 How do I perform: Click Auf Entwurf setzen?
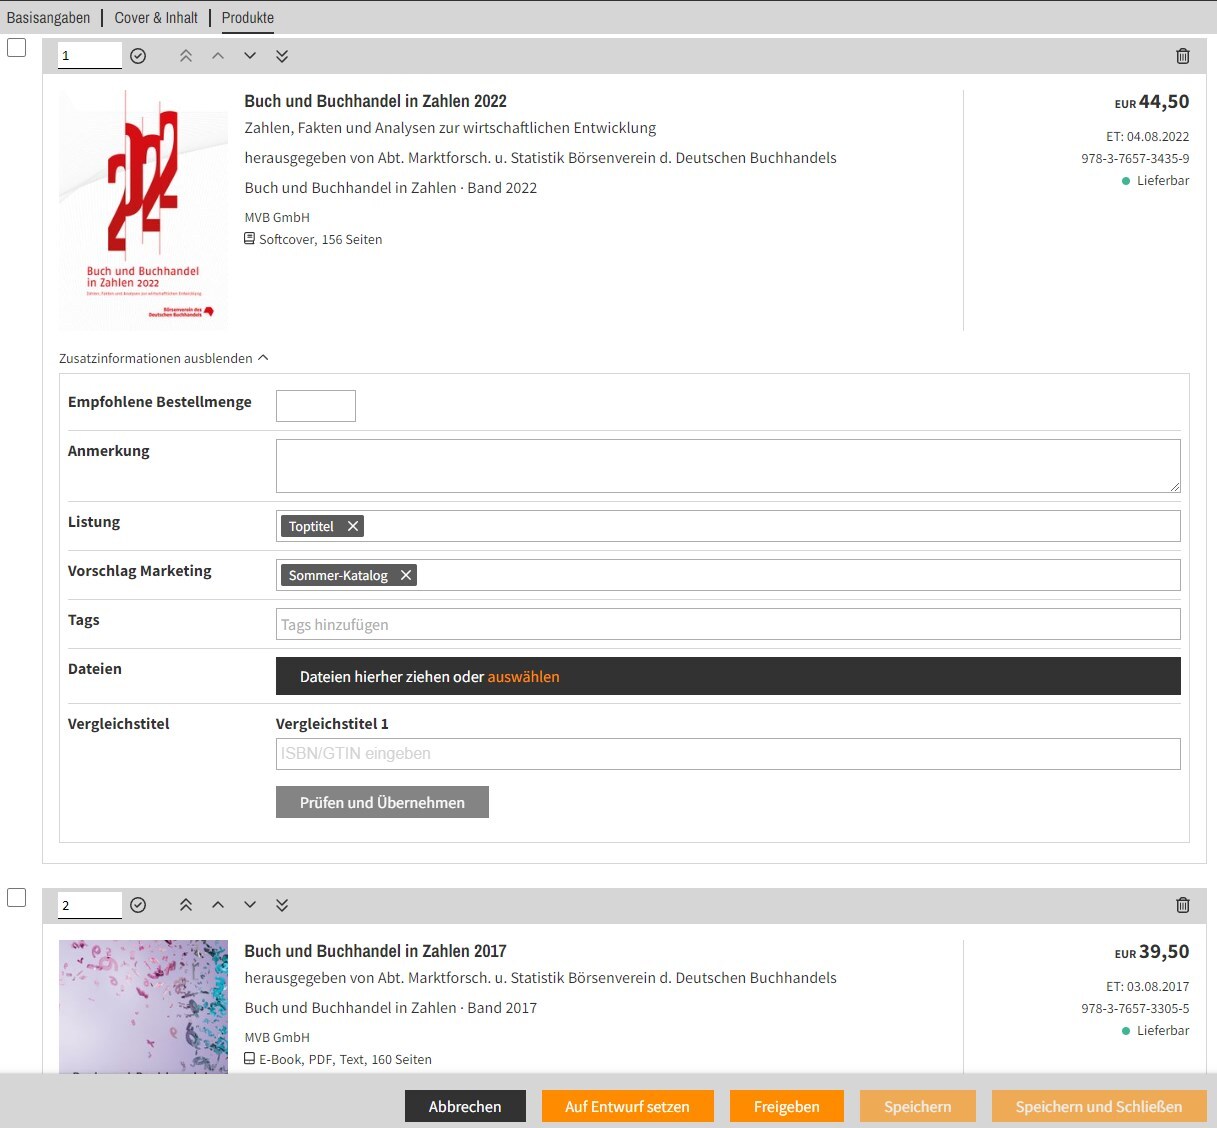(x=628, y=1106)
